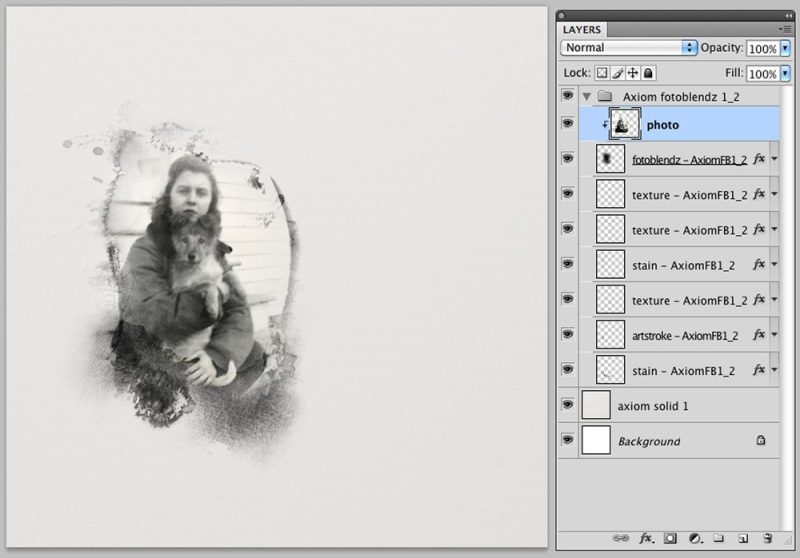The width and height of the screenshot is (800, 558).
Task: Expand fotoblendz layer effects arrow
Action: click(774, 159)
